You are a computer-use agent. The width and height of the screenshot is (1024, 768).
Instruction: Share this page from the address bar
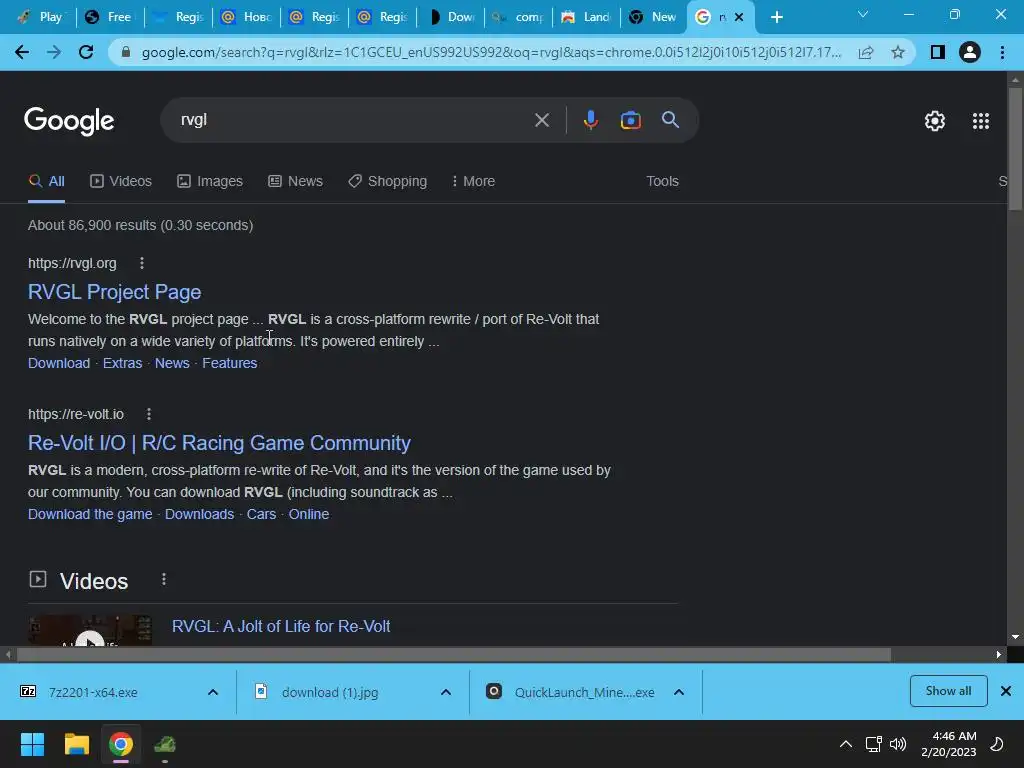[866, 52]
